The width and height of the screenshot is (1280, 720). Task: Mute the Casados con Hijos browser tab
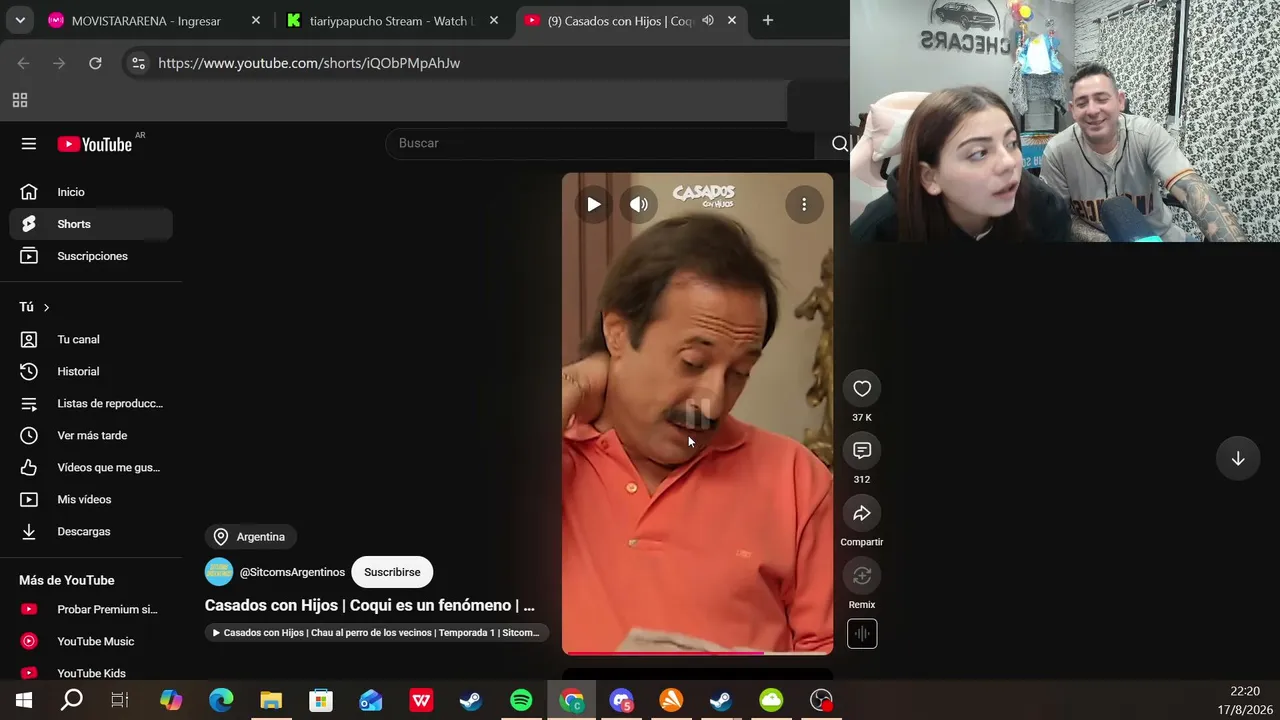click(708, 20)
